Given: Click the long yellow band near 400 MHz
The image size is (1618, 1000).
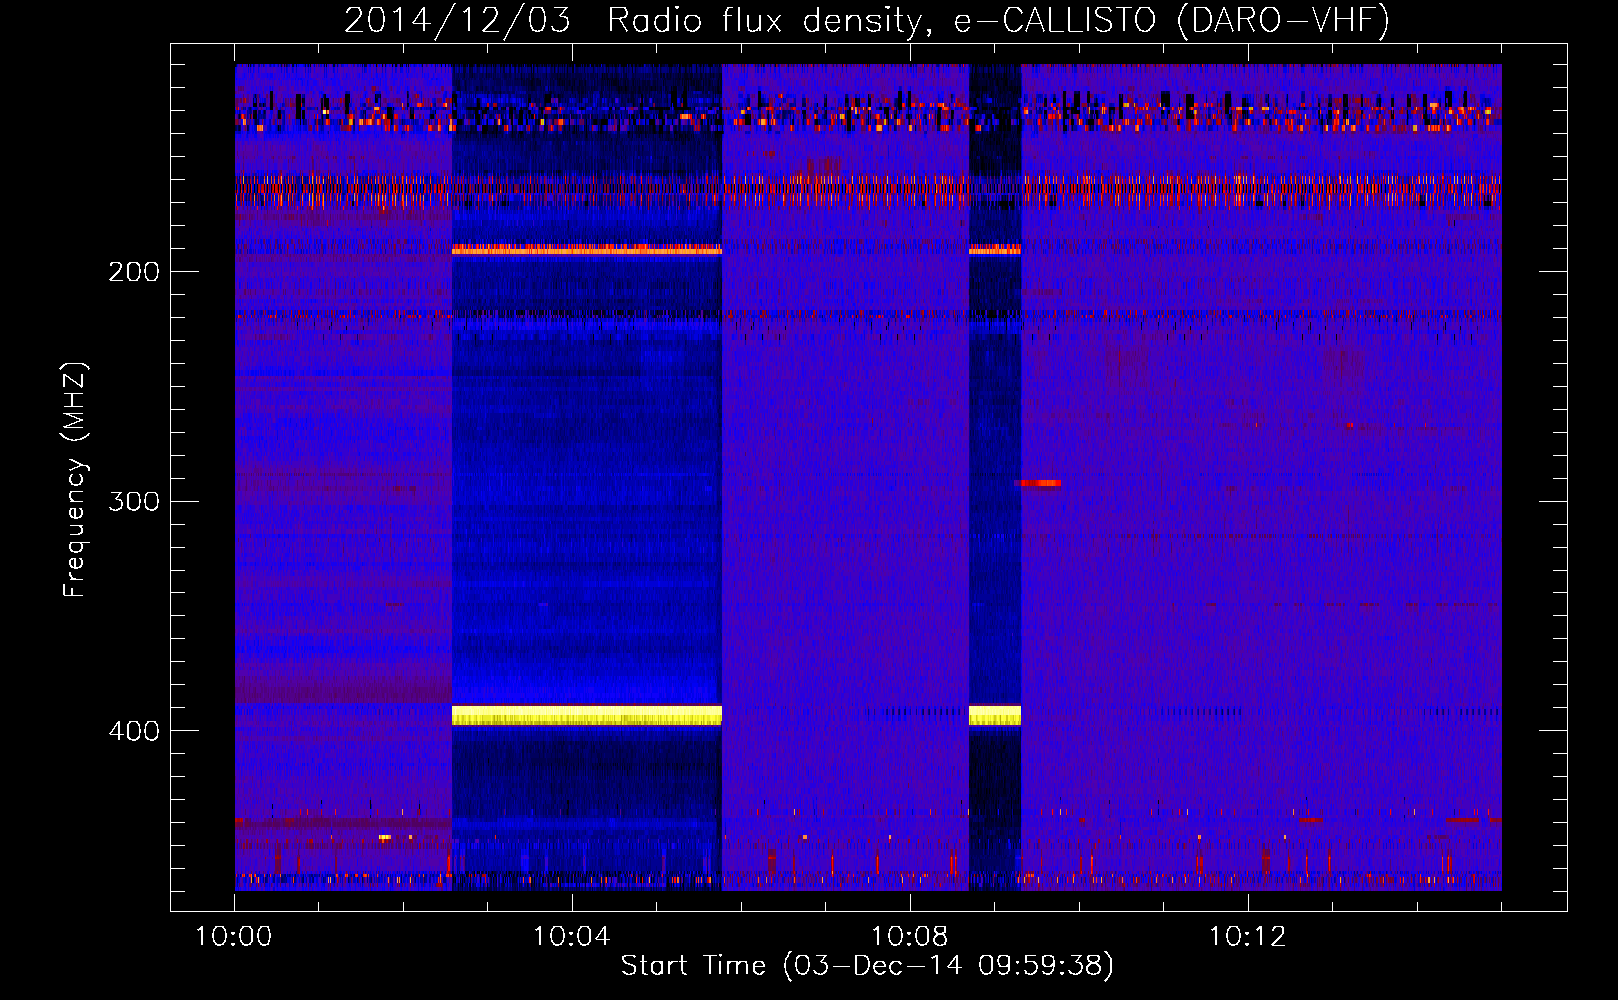Looking at the screenshot, I should click(587, 715).
